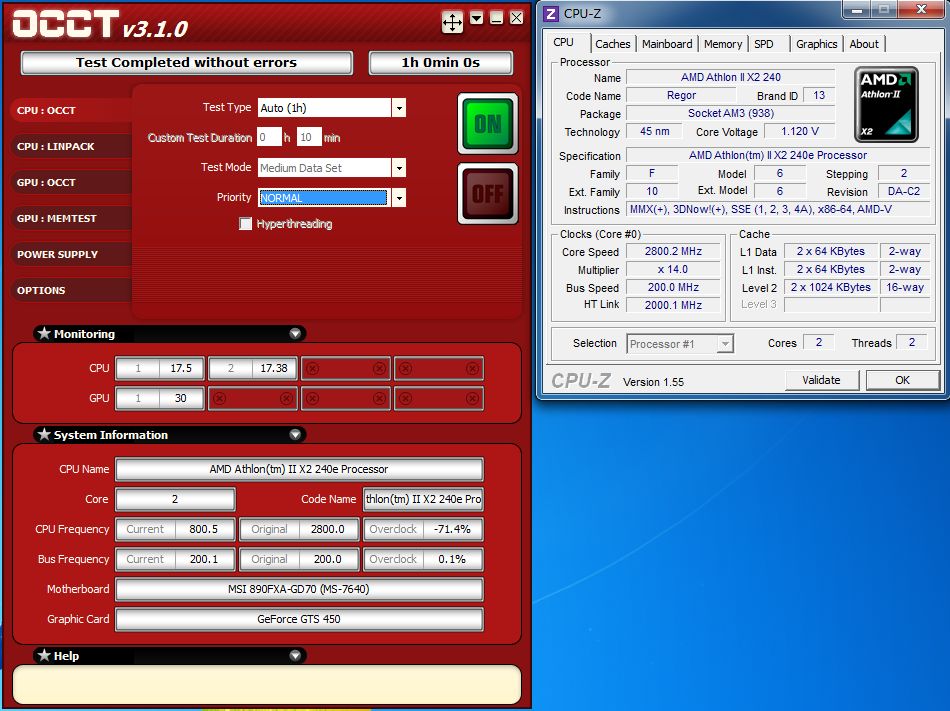
Task: Click the Multiplier value x 14.0
Action: pos(673,270)
